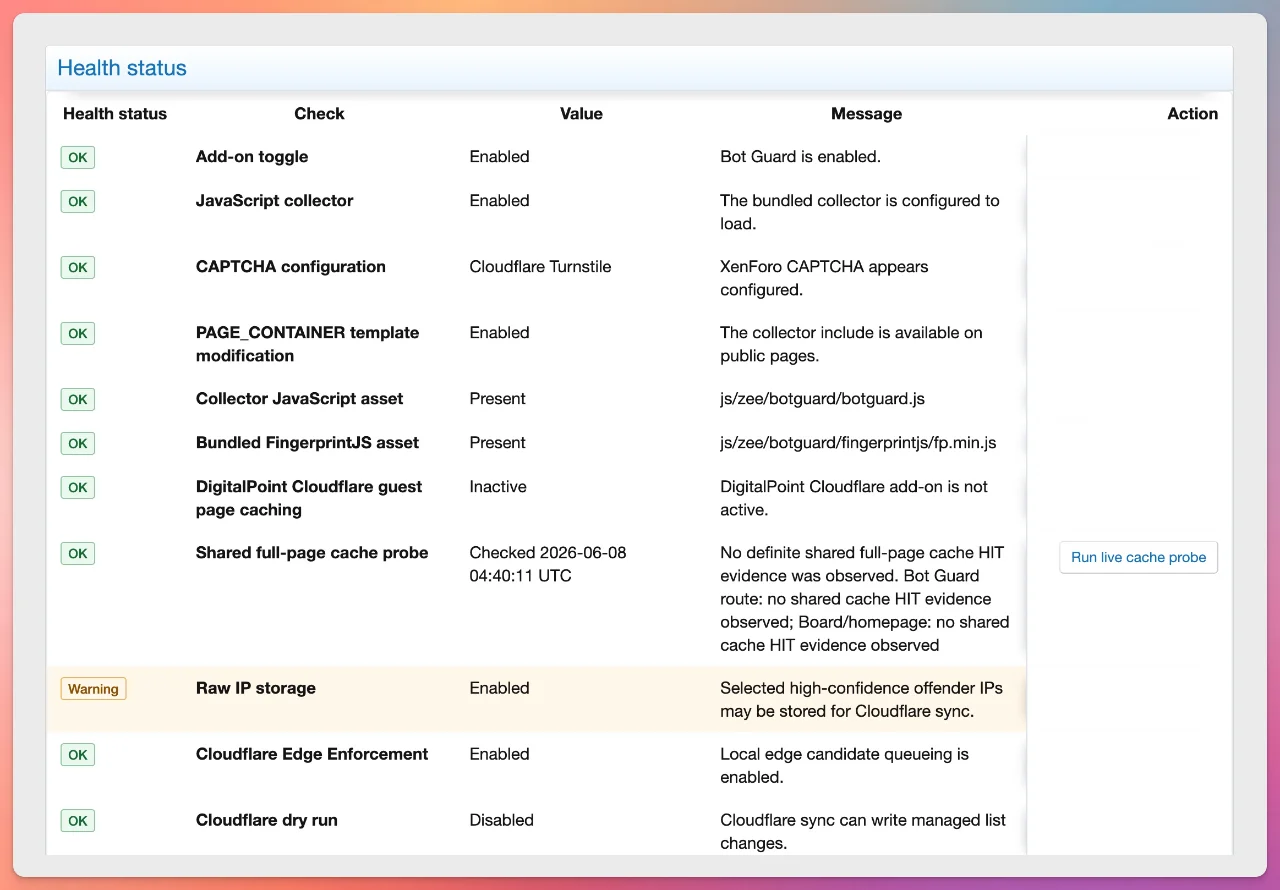Click the Checked 2026-06-08 04:40:11 UTC value

click(548, 564)
